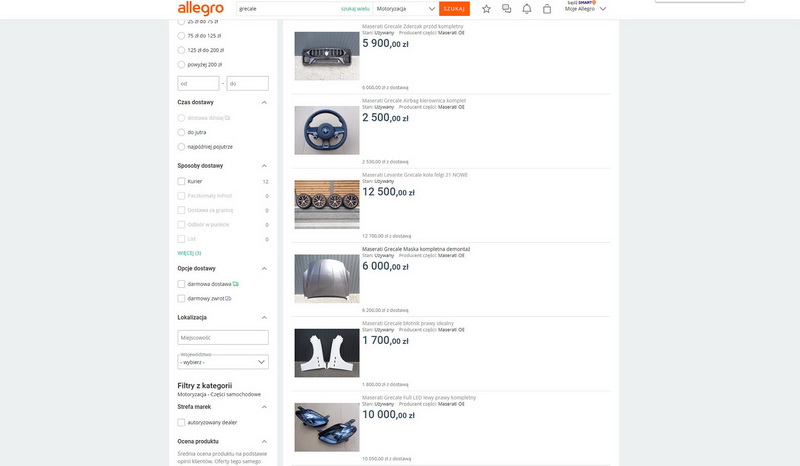Show more delivery options WIĘCEJ (3)
The width and height of the screenshot is (800, 466).
tap(189, 253)
